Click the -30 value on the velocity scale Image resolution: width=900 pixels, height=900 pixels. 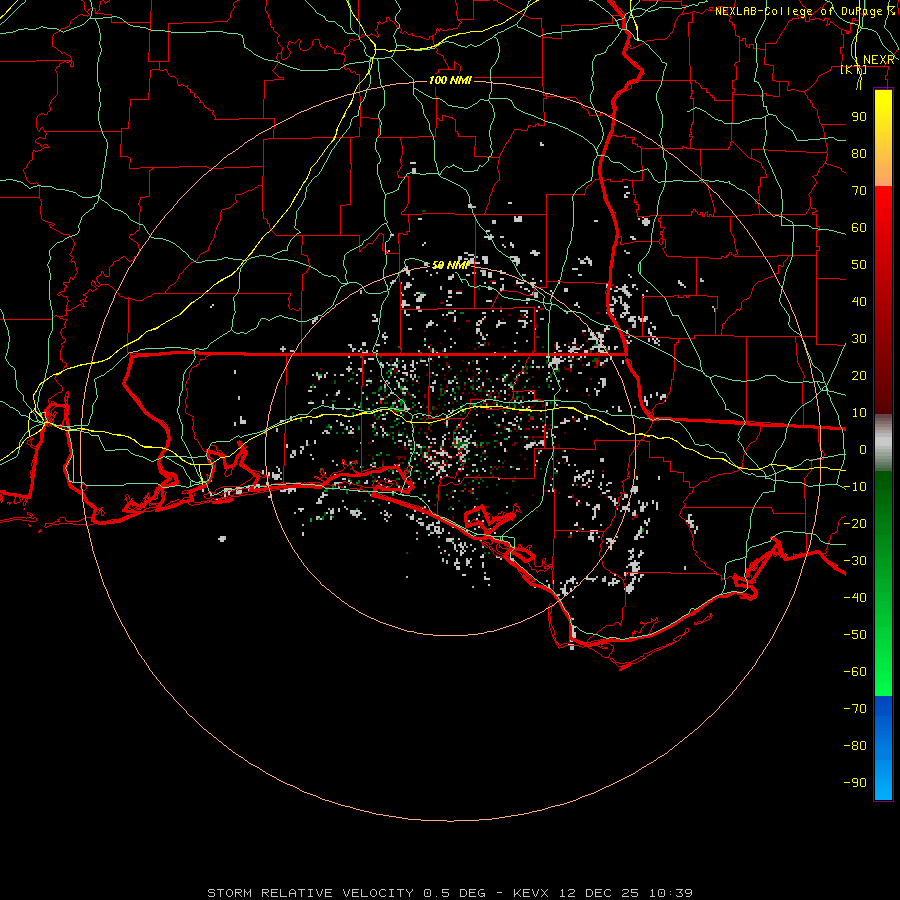pyautogui.click(x=855, y=561)
